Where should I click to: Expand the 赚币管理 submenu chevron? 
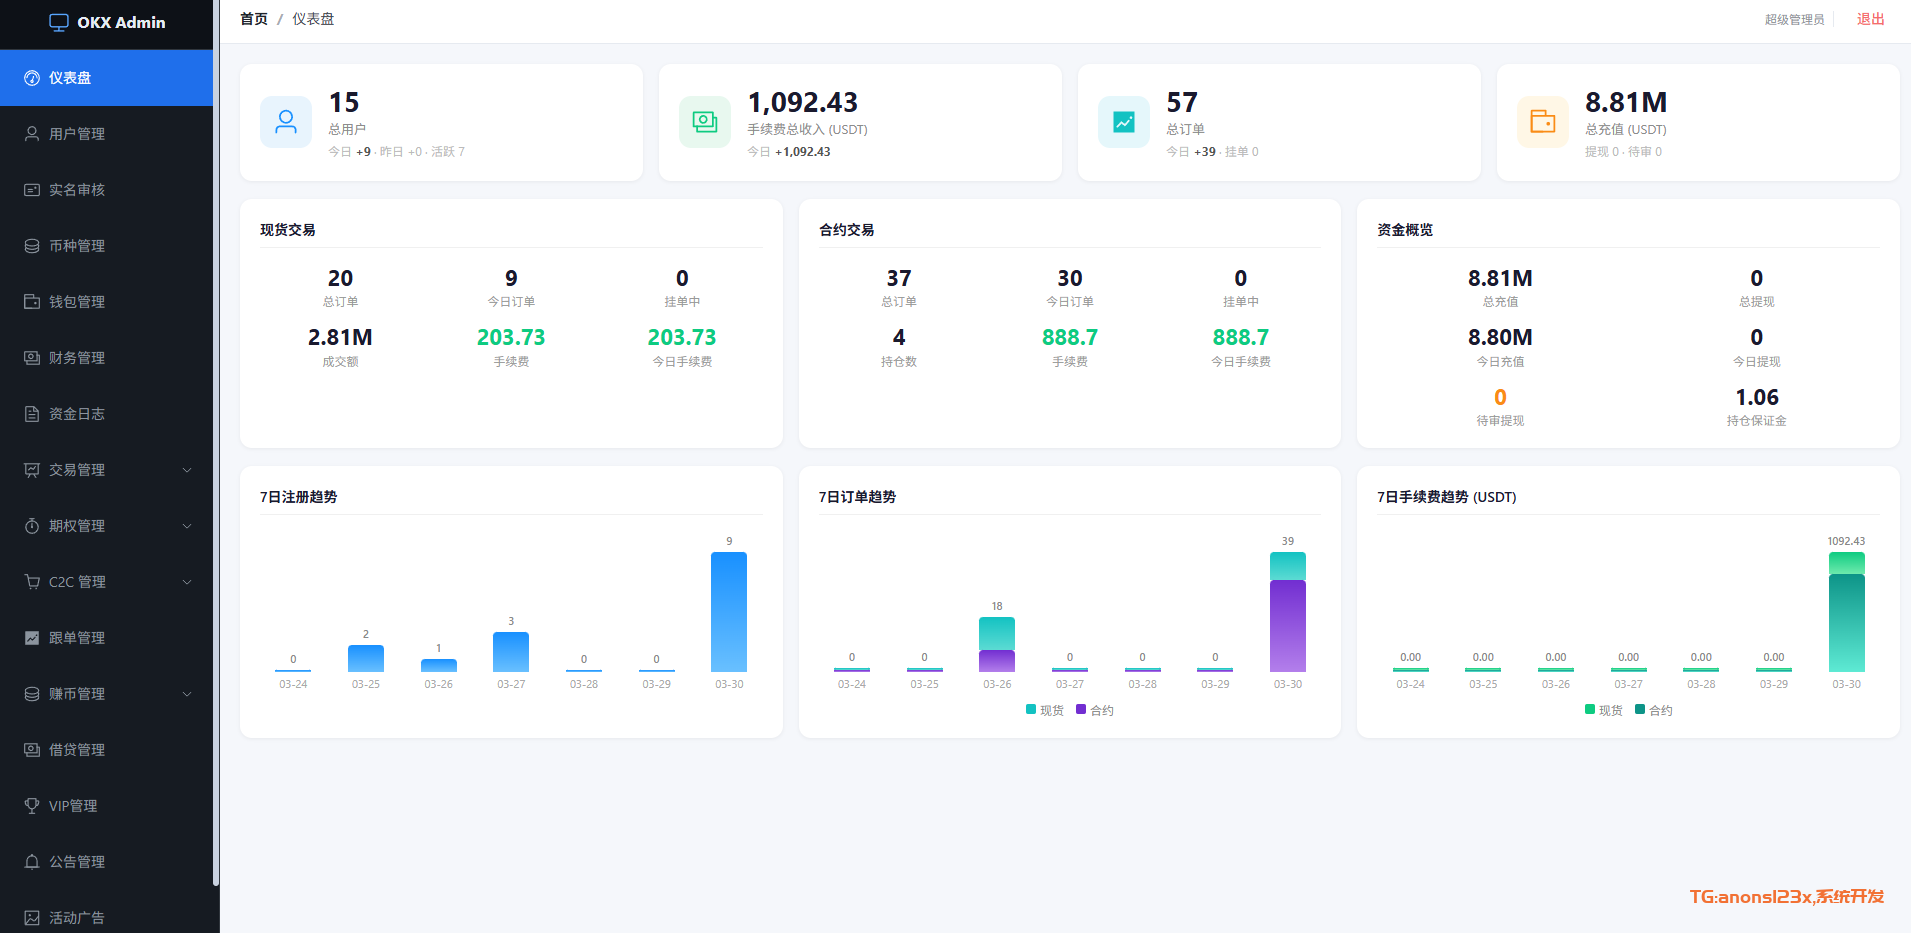pos(187,694)
